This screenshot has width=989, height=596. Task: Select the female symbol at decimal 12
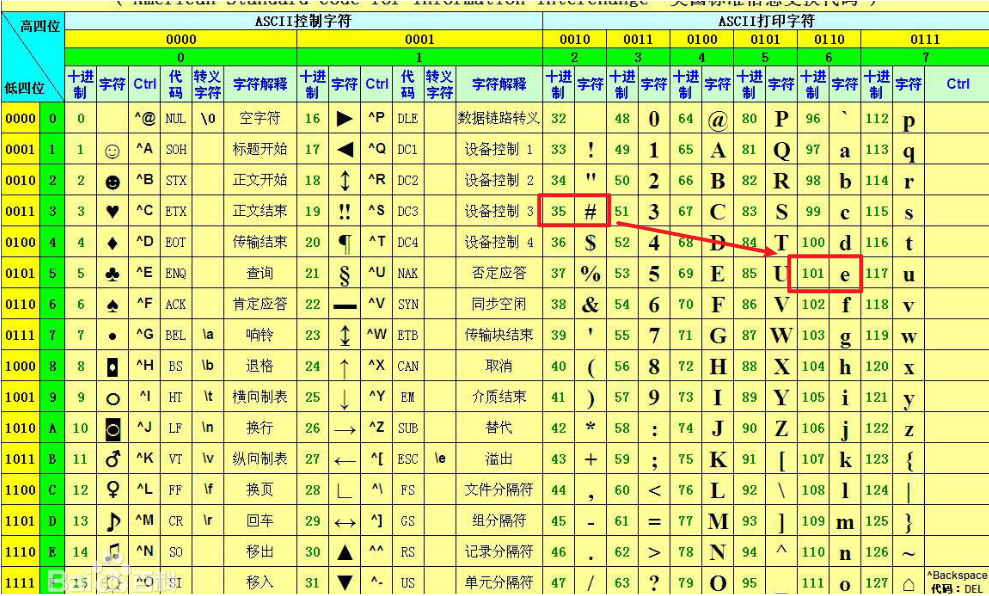point(112,488)
